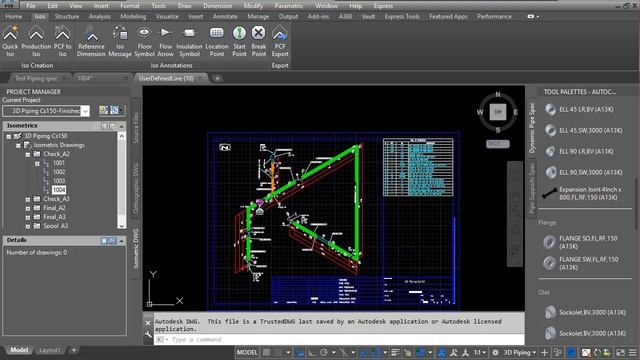Switch to Test Piping spec document tab
Image resolution: width=640 pixels, height=360 pixels.
click(36, 78)
